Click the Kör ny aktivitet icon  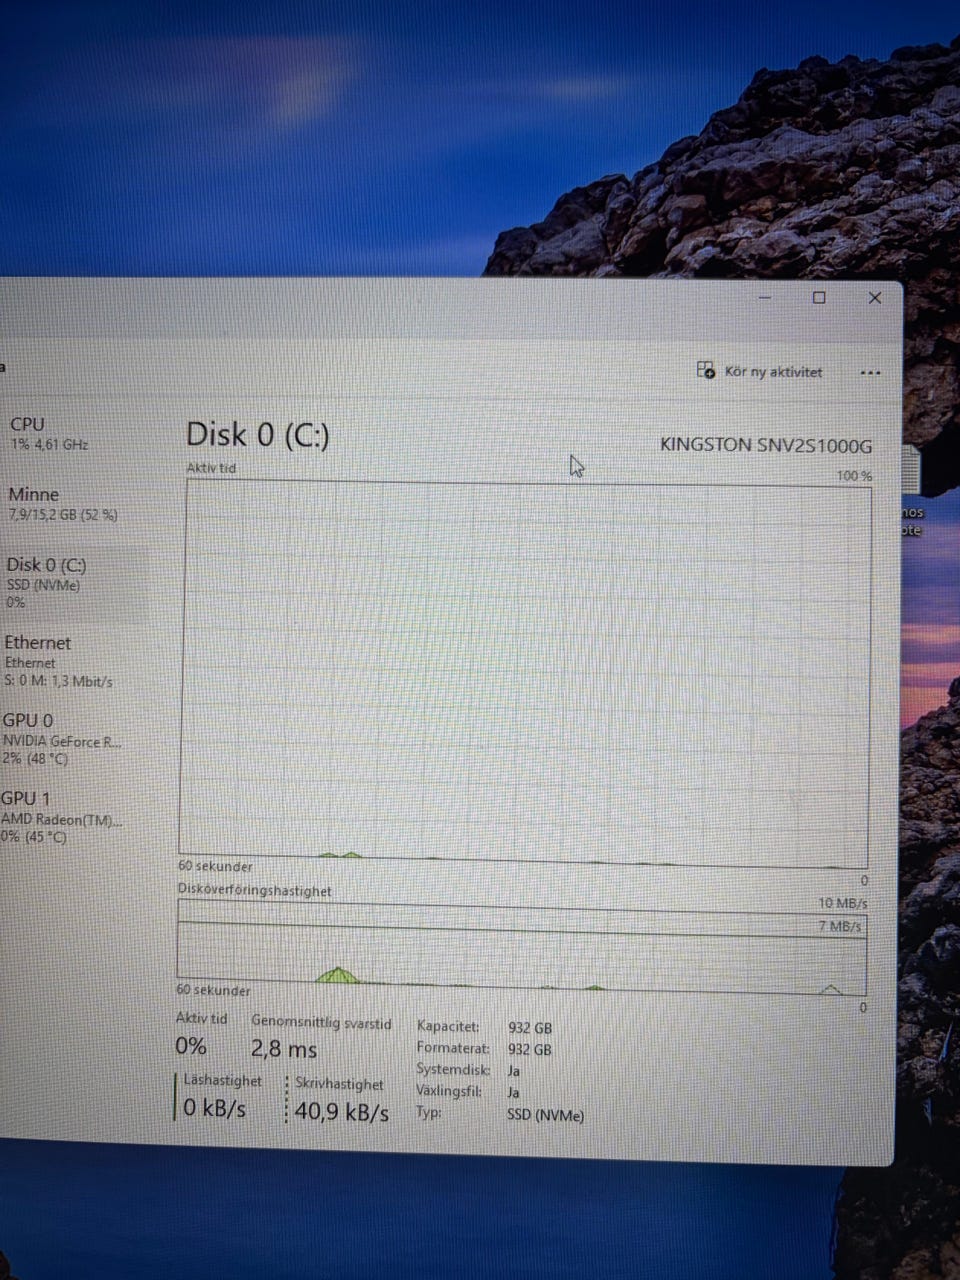point(705,370)
